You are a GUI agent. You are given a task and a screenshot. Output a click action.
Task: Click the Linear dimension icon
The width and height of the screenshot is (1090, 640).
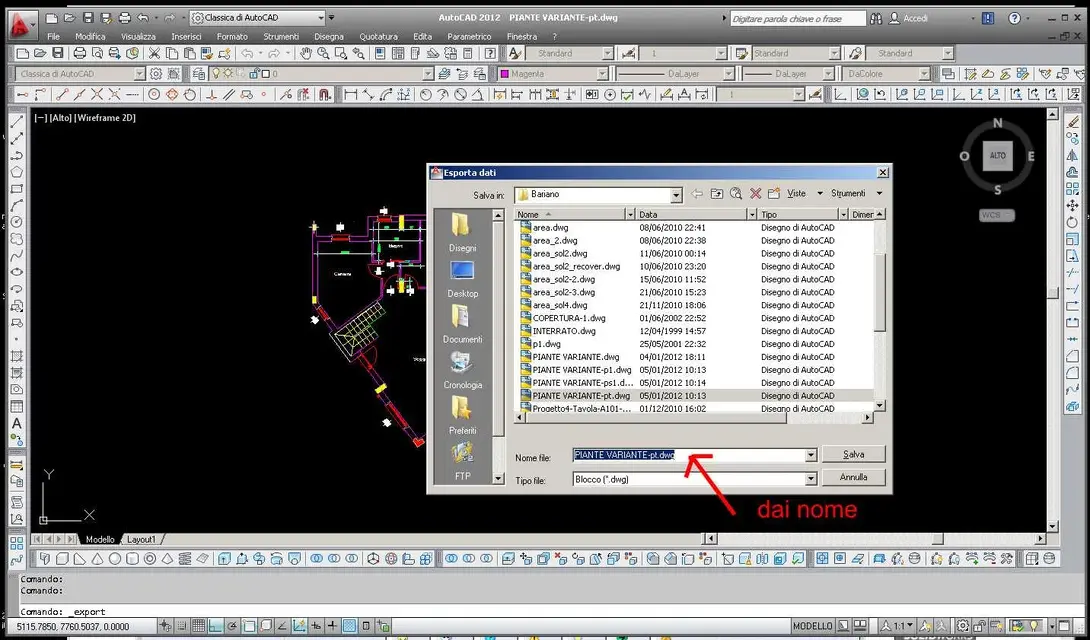(x=350, y=95)
